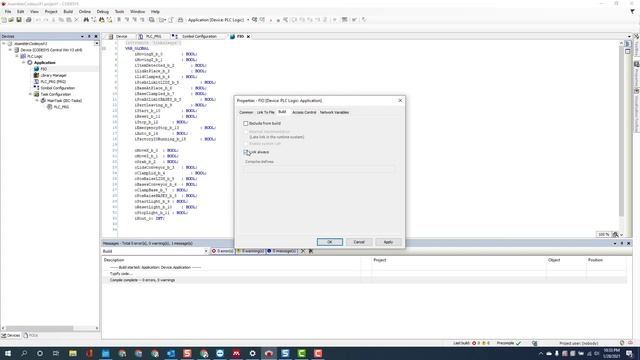Open the Online menu

85,11
